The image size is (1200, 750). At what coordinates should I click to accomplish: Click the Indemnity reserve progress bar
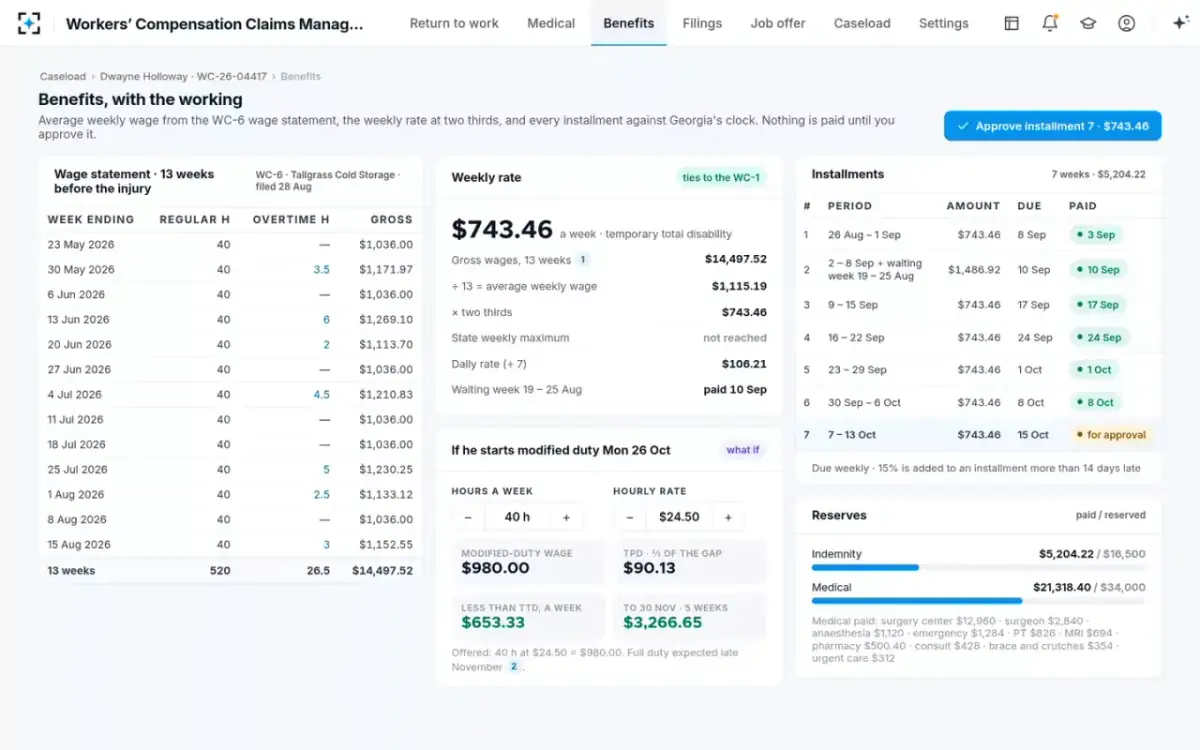(979, 568)
